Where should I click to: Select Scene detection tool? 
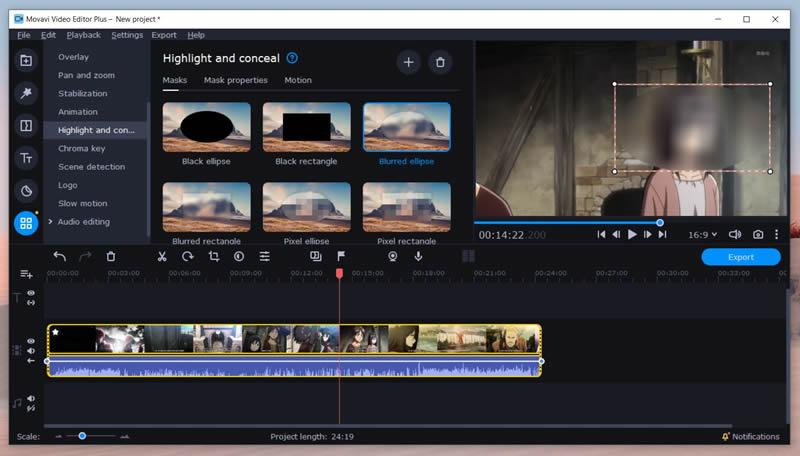[91, 167]
